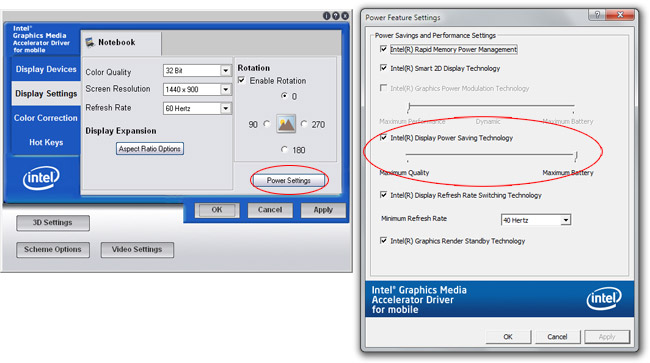
Task: Click the 'Maximum Quality' slider label
Action: 404,173
